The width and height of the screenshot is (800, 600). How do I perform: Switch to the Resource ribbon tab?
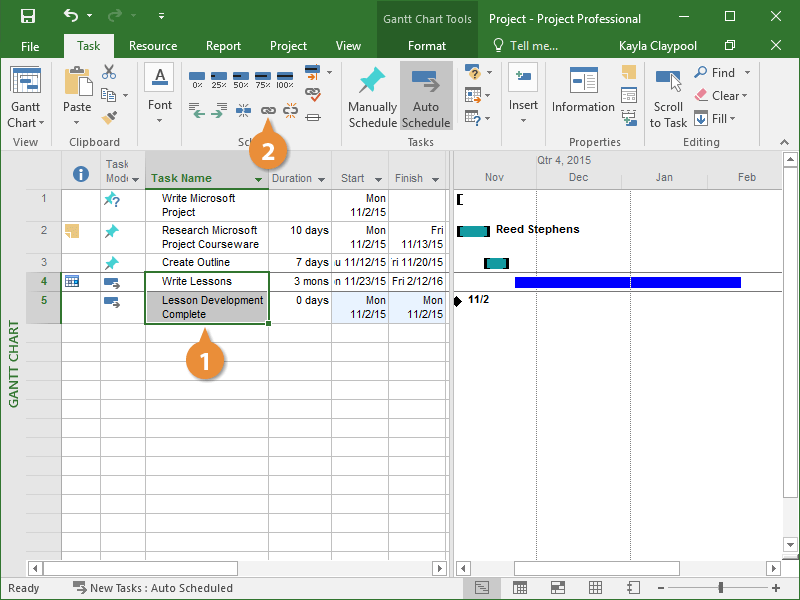pyautogui.click(x=153, y=46)
